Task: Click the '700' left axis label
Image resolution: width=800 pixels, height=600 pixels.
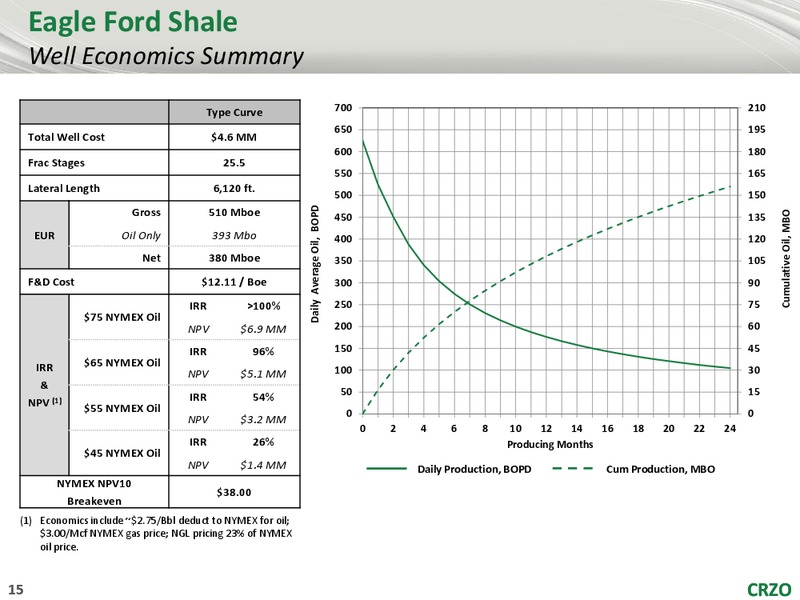Action: 343,108
